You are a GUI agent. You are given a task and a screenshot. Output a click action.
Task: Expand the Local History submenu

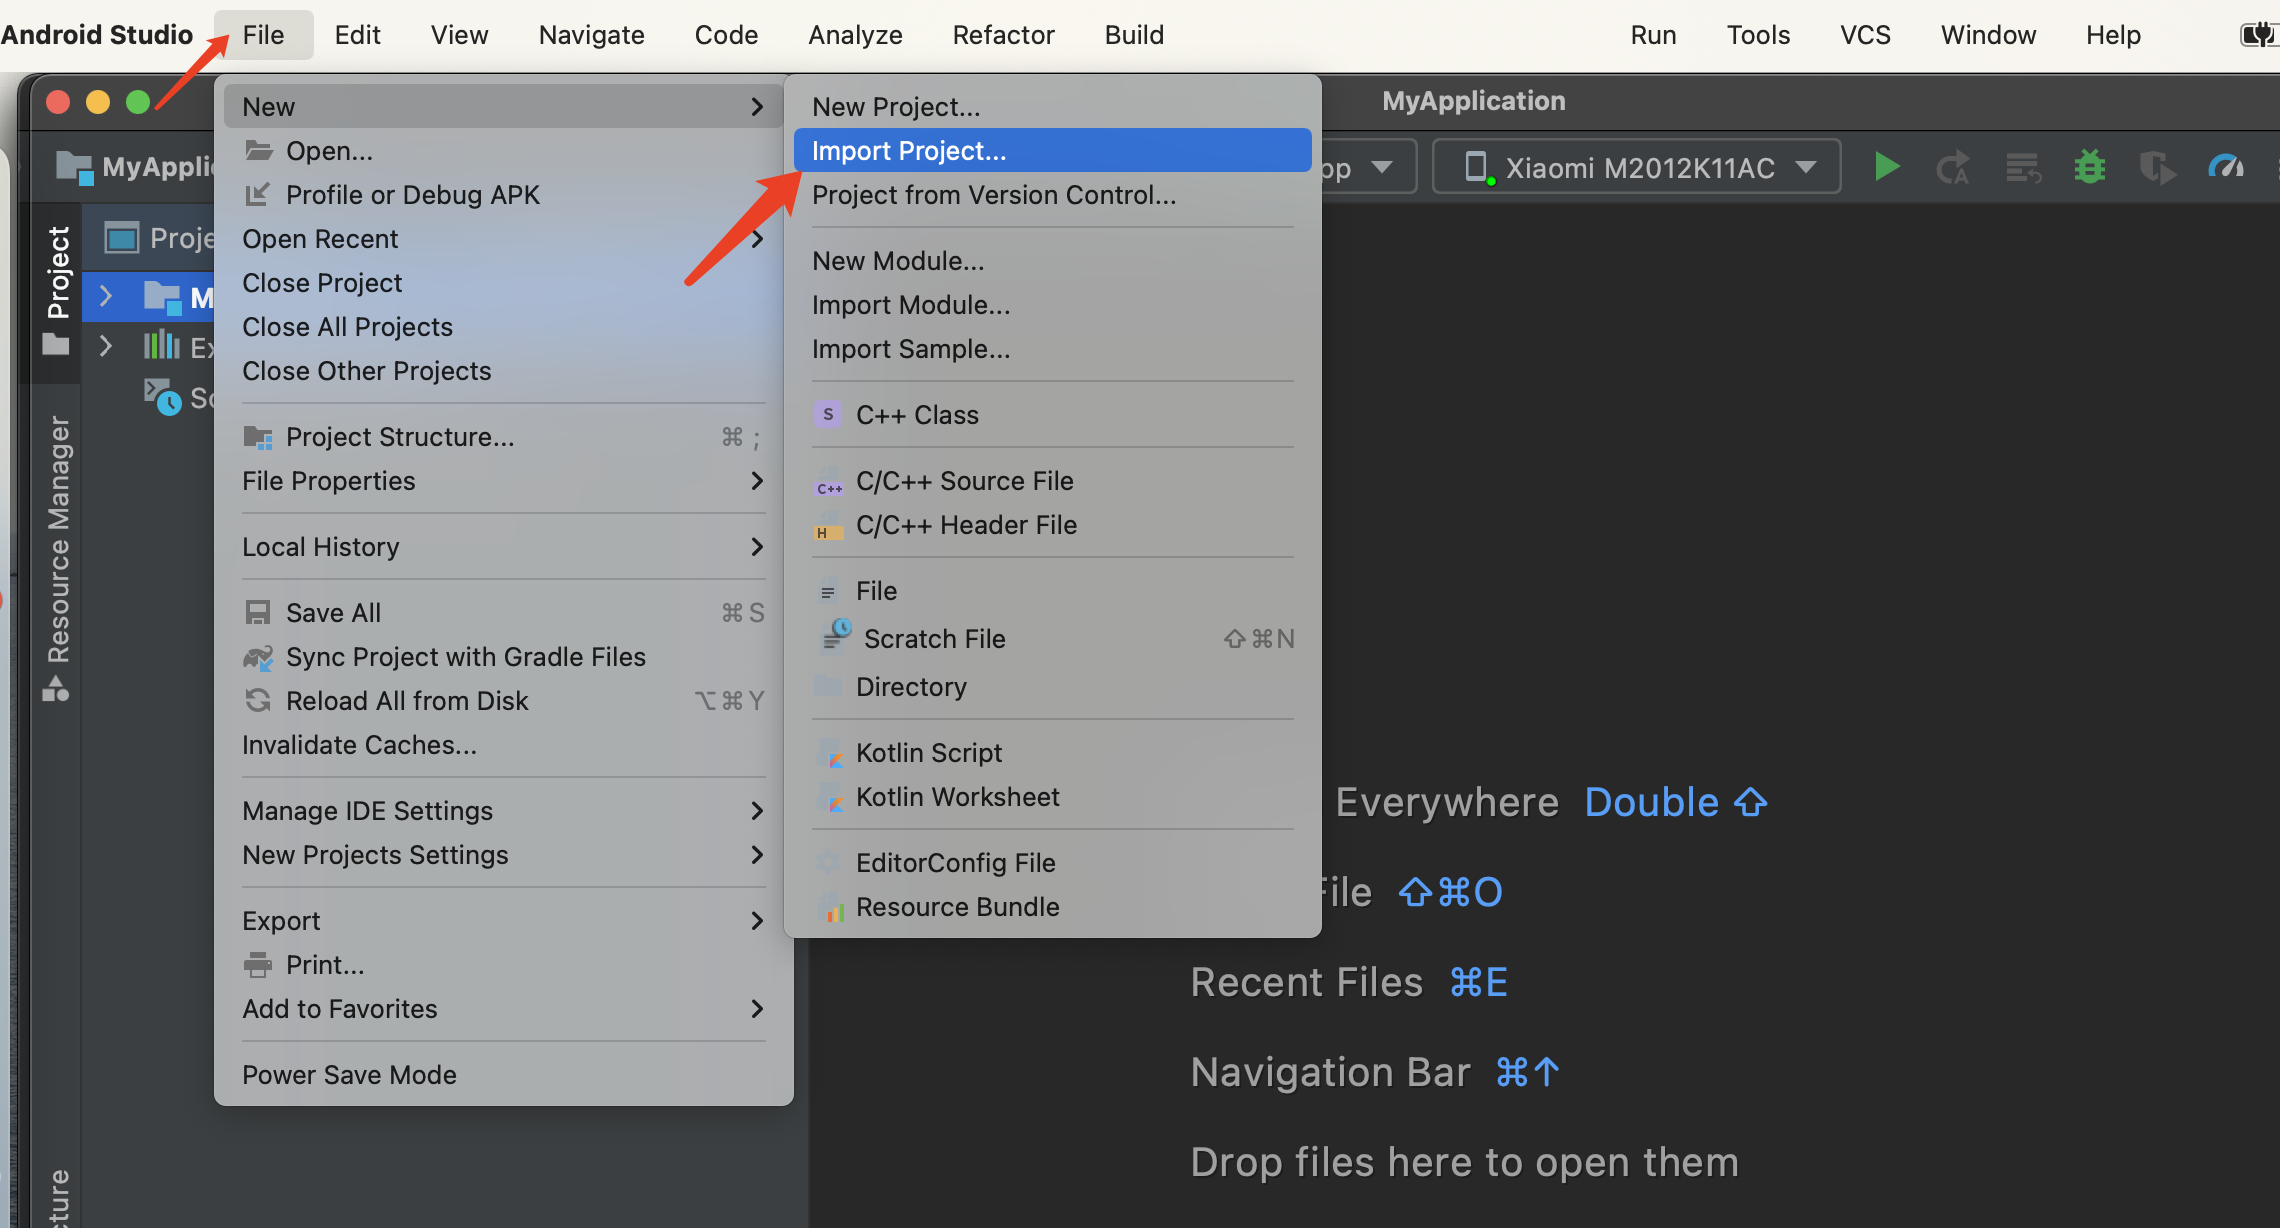click(x=757, y=546)
